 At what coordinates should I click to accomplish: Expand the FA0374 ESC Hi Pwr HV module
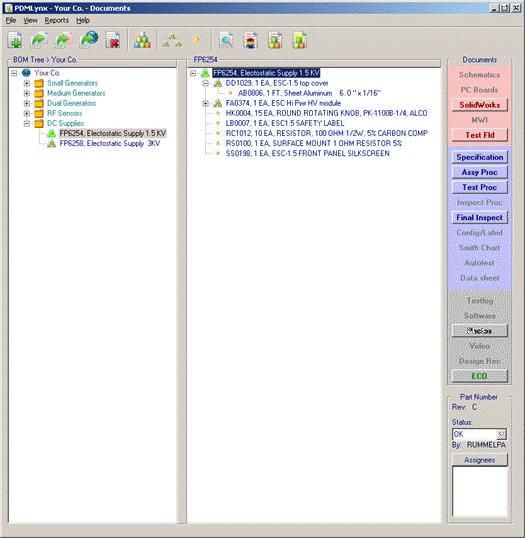click(x=205, y=103)
